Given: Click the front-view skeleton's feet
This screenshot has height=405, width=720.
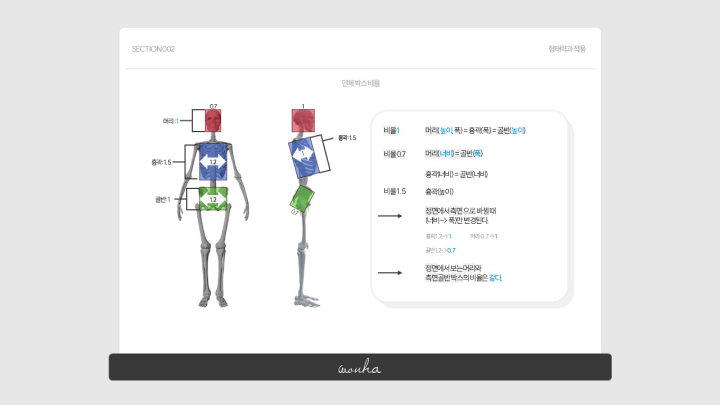Looking at the screenshot, I should coord(213,301).
